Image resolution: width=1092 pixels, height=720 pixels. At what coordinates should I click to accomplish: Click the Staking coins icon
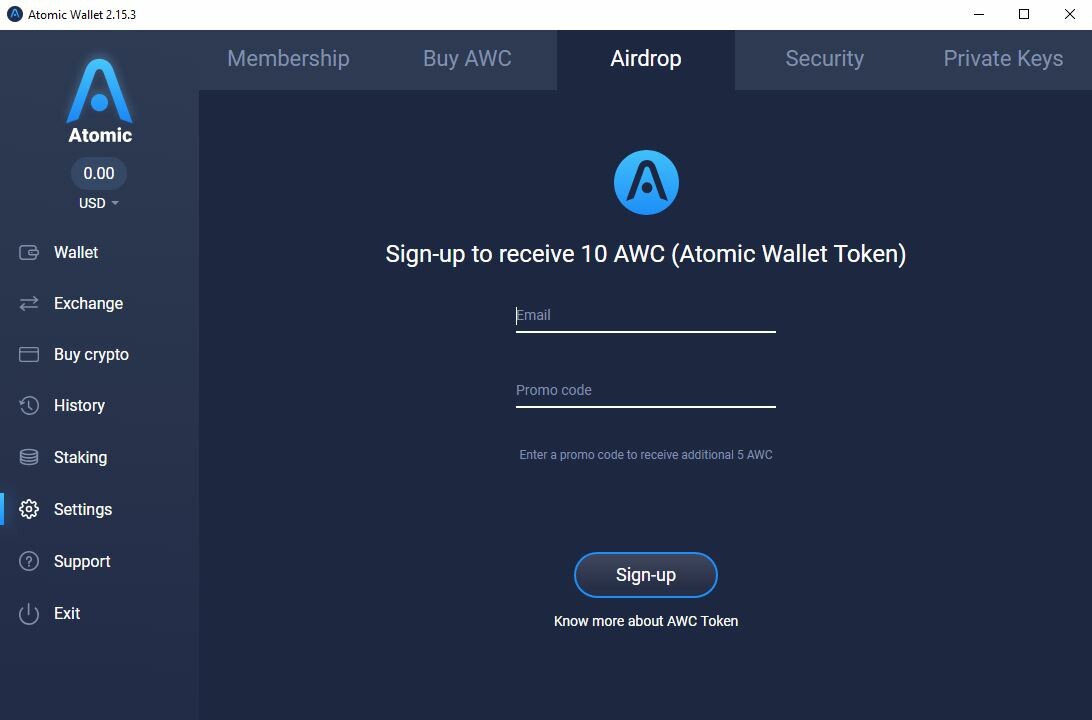pos(29,457)
